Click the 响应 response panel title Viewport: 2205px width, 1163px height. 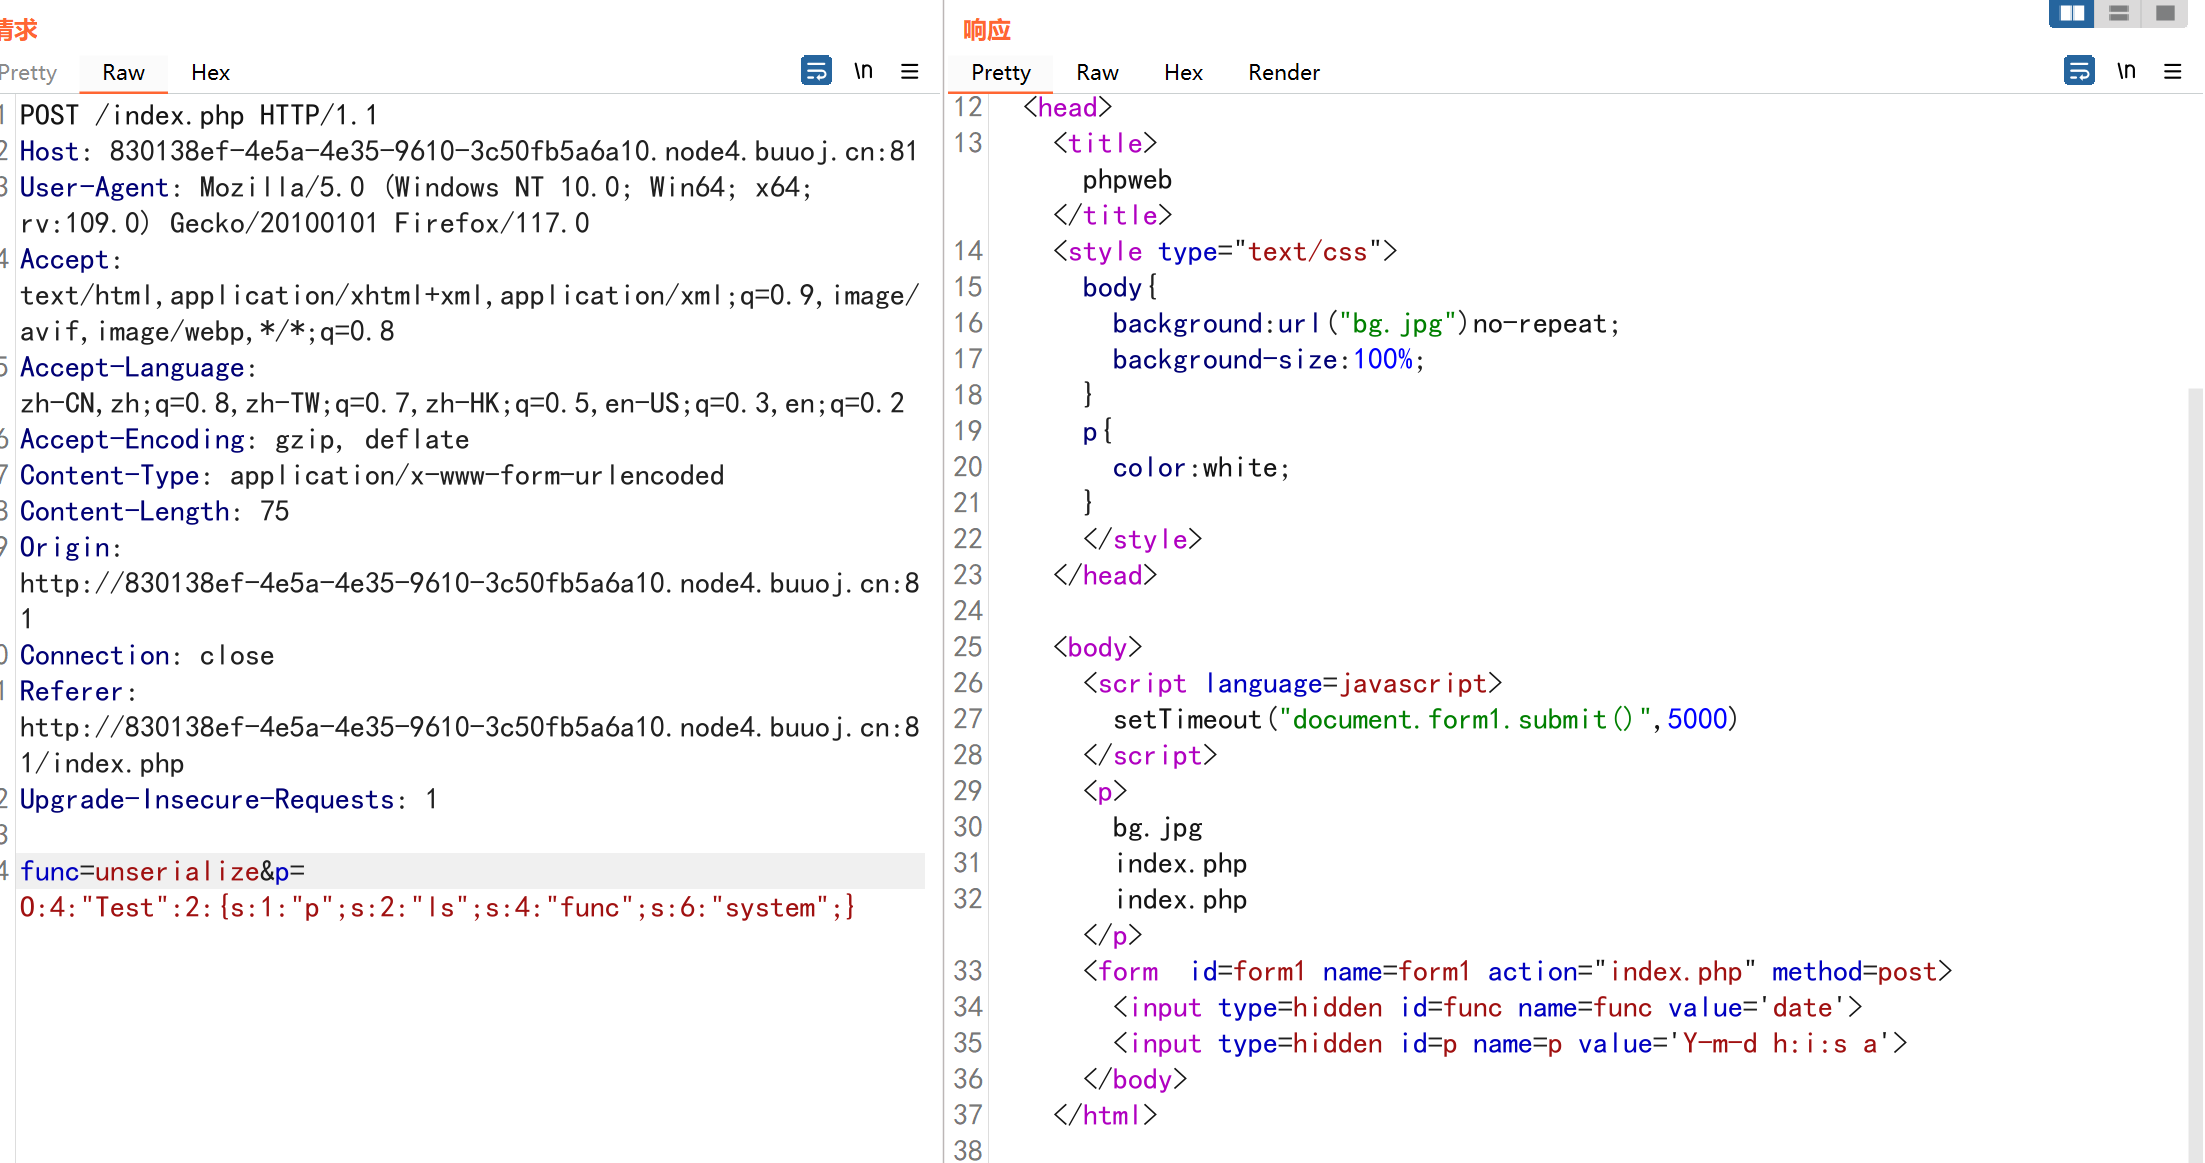(x=987, y=30)
